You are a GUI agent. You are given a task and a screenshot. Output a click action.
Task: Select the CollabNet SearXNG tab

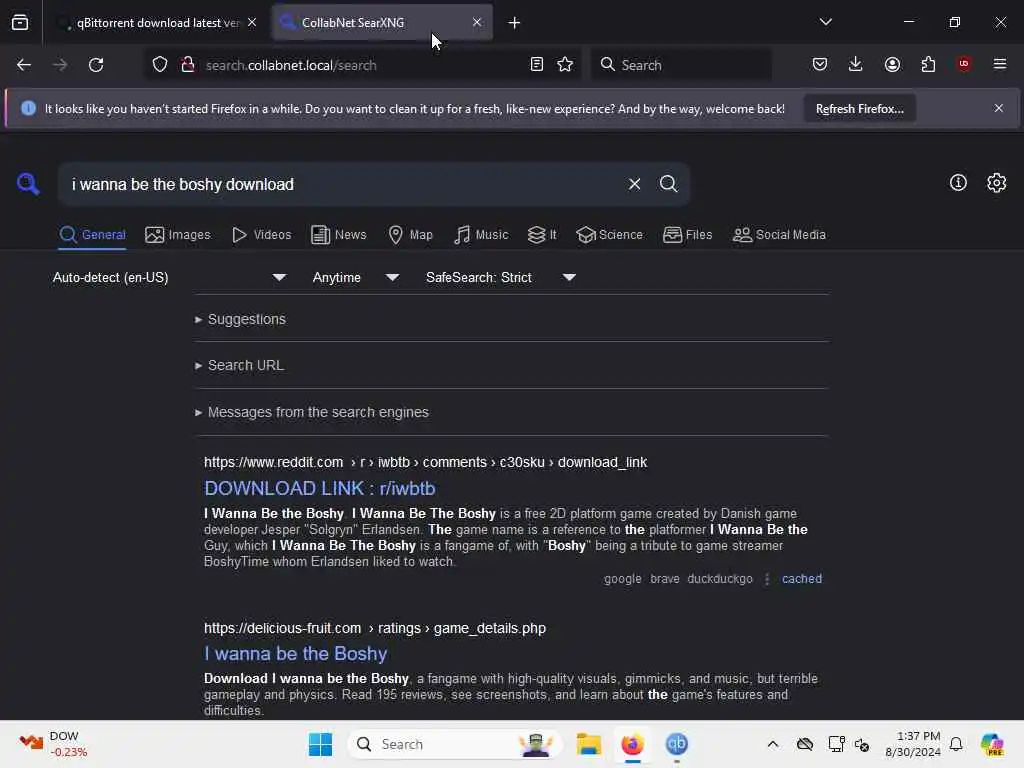click(382, 23)
